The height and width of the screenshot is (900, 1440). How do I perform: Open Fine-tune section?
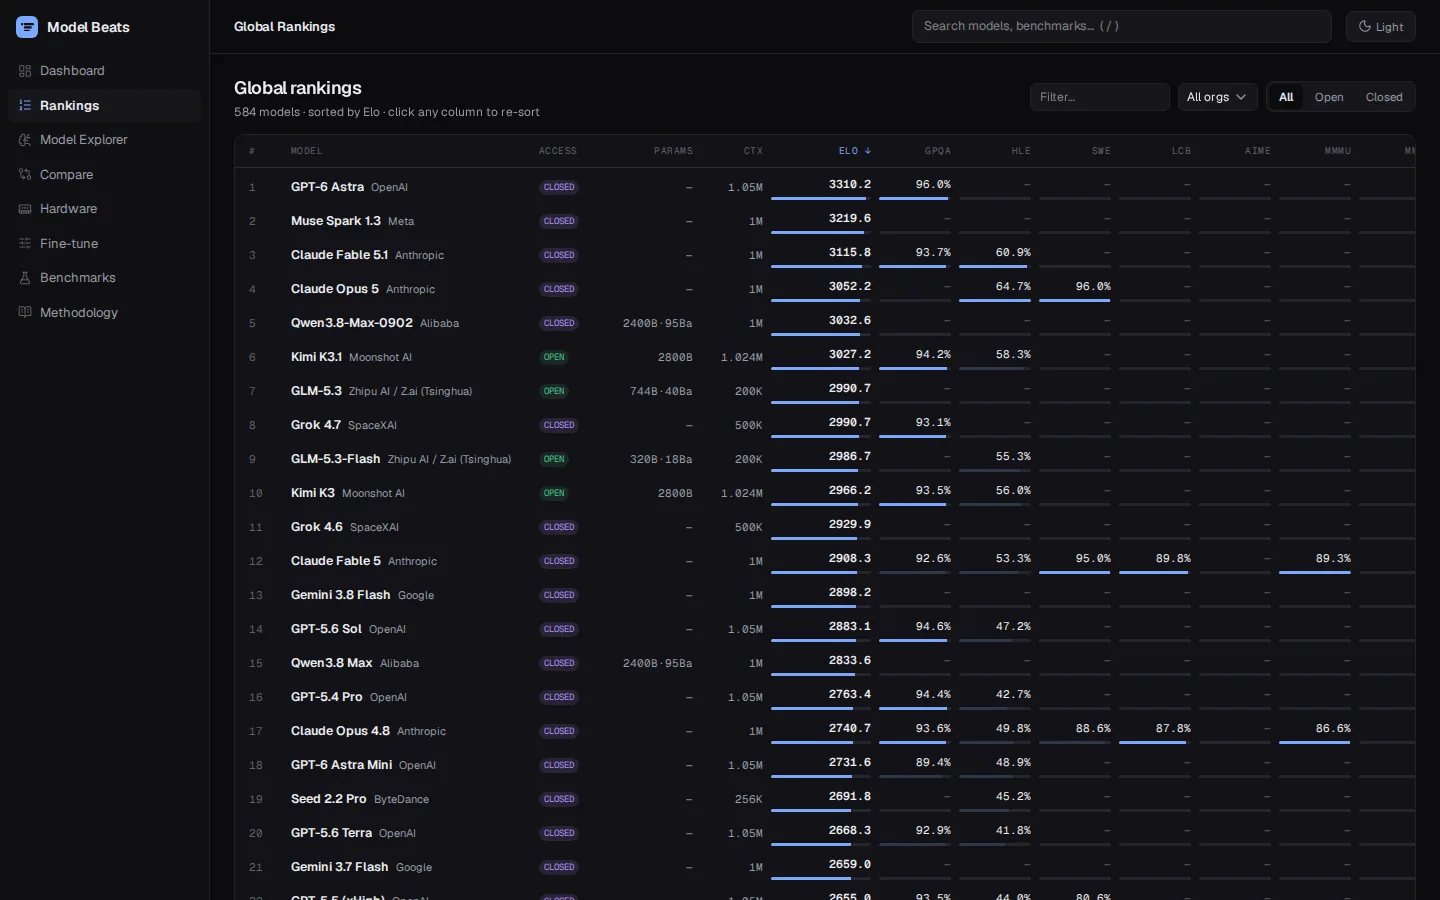[104, 243]
